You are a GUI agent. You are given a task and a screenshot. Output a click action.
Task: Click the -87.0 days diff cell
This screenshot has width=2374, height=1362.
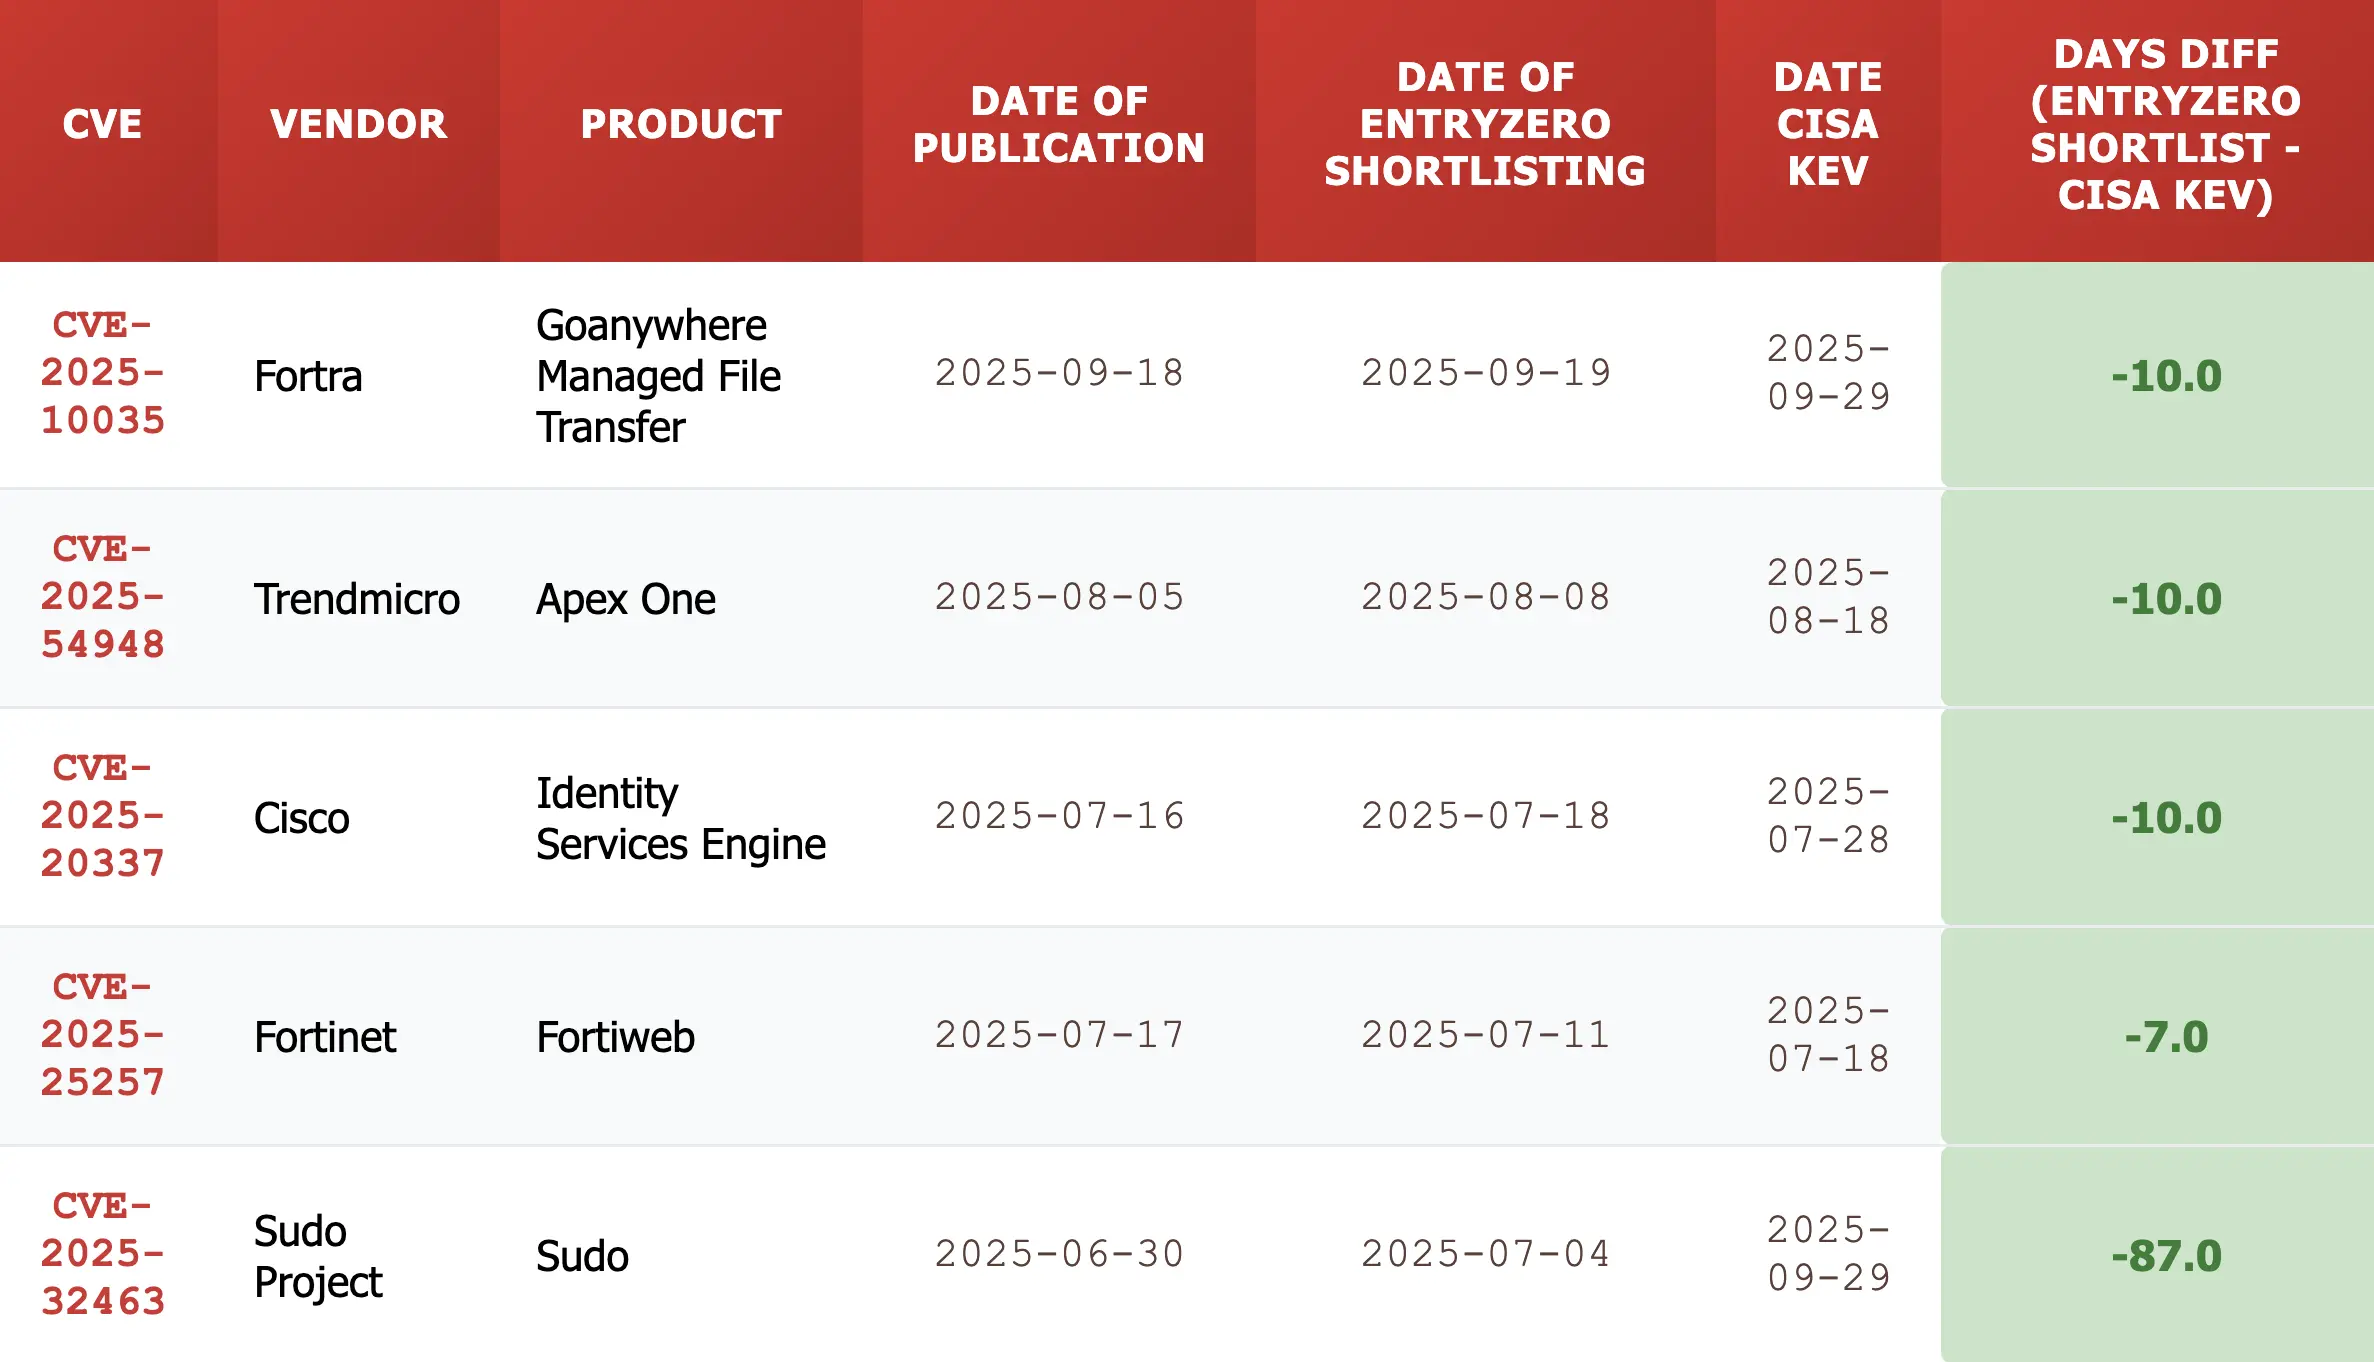(2166, 1257)
